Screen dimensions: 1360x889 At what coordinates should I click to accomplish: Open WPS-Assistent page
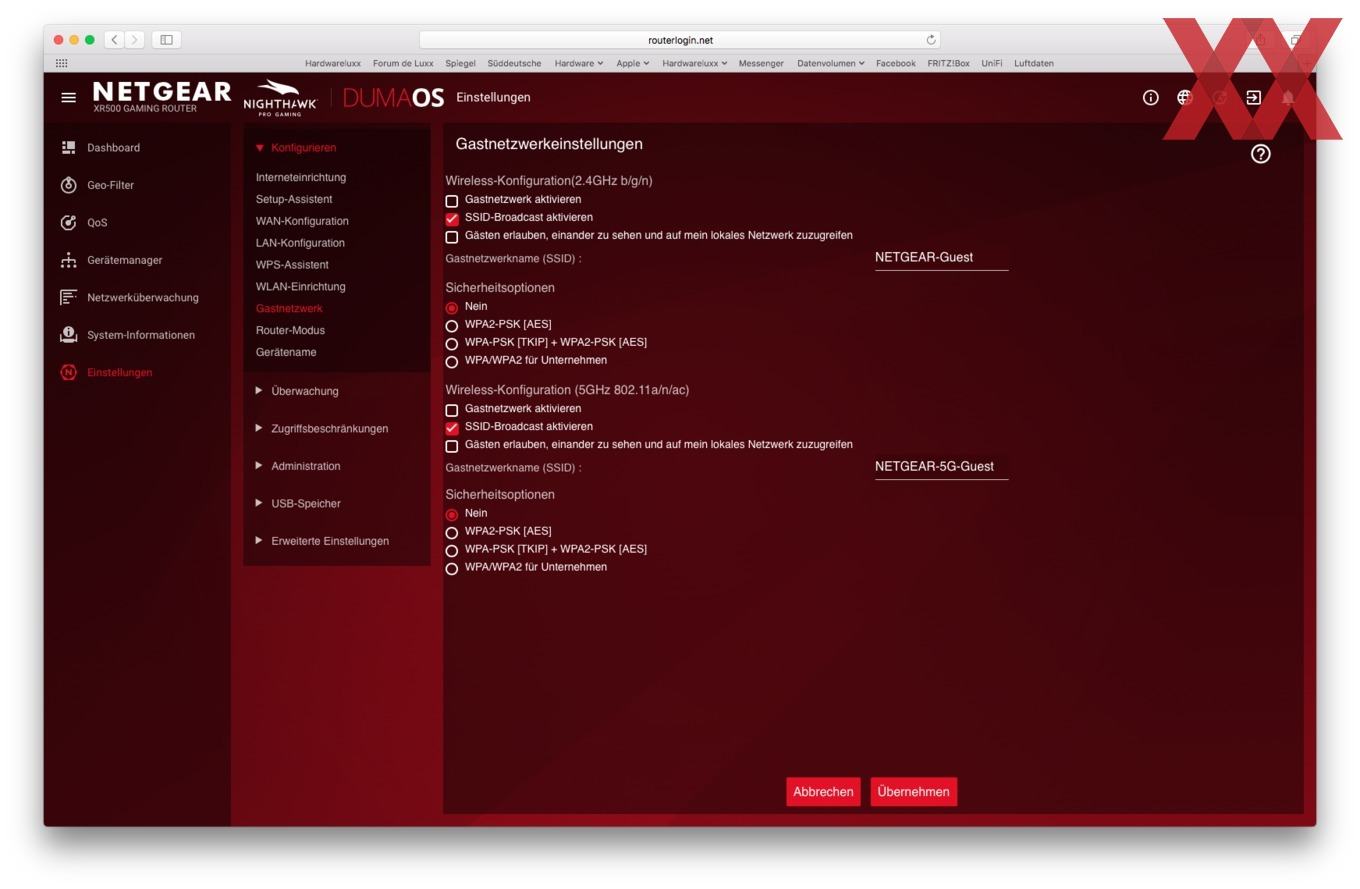292,265
